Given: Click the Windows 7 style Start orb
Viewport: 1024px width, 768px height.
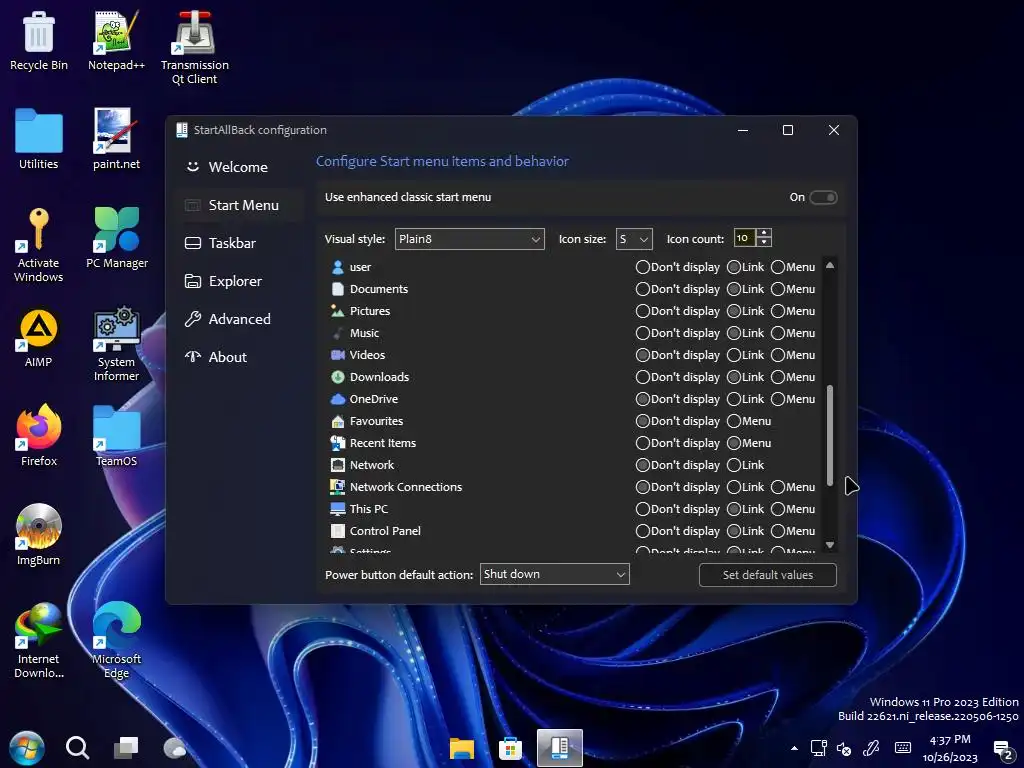Looking at the screenshot, I should pos(27,748).
